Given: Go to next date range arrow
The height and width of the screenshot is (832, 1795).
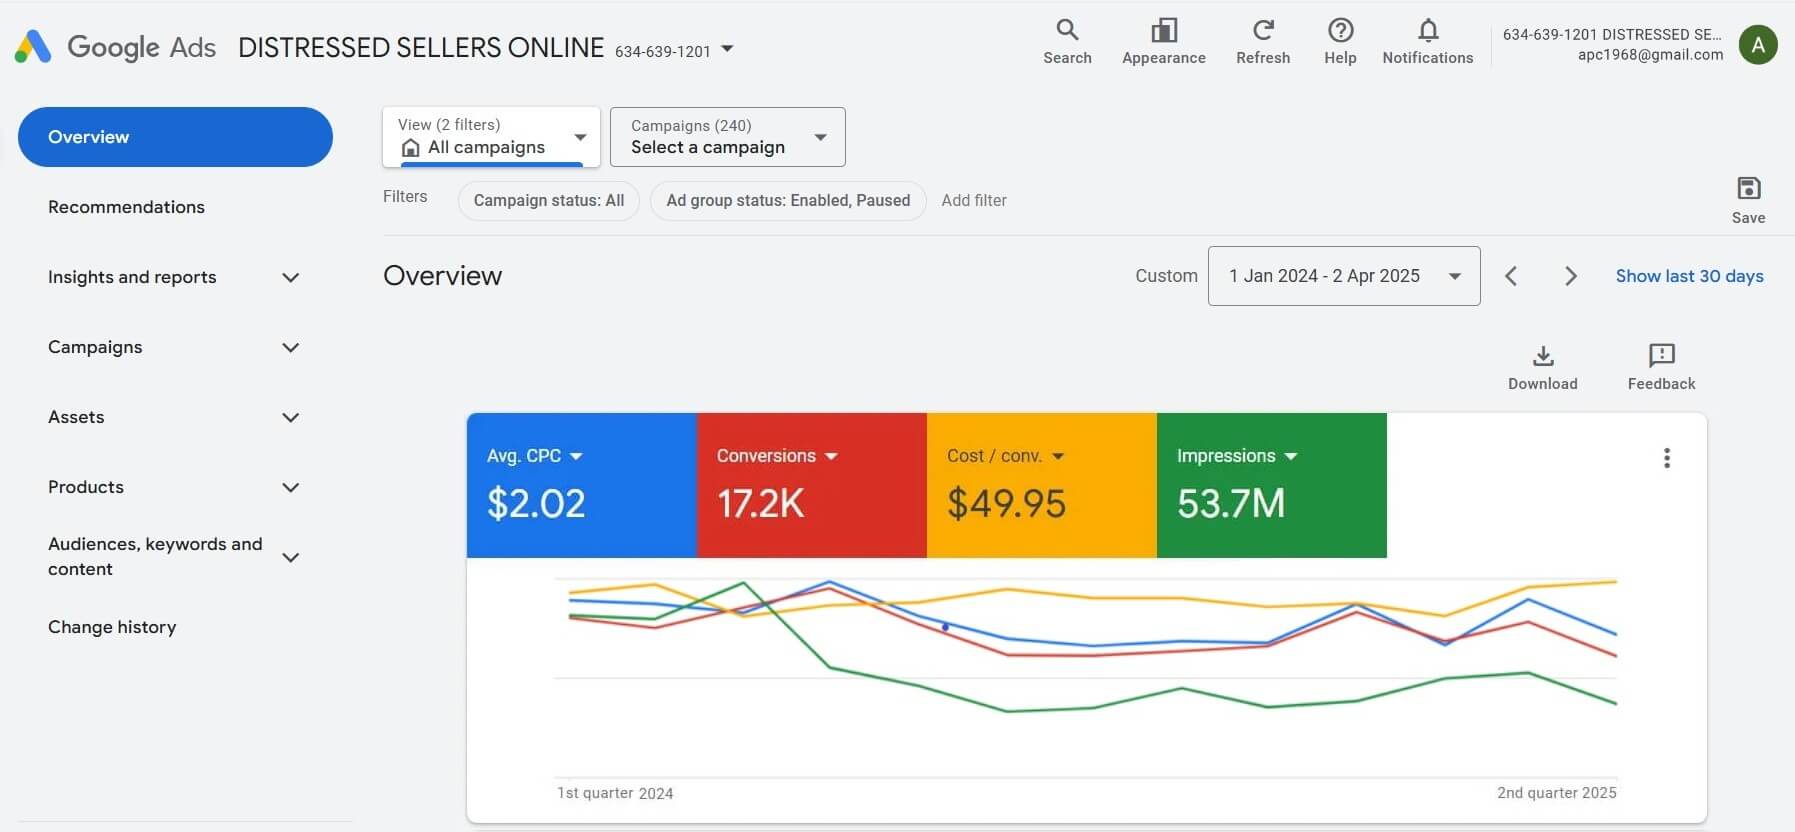Looking at the screenshot, I should point(1570,276).
